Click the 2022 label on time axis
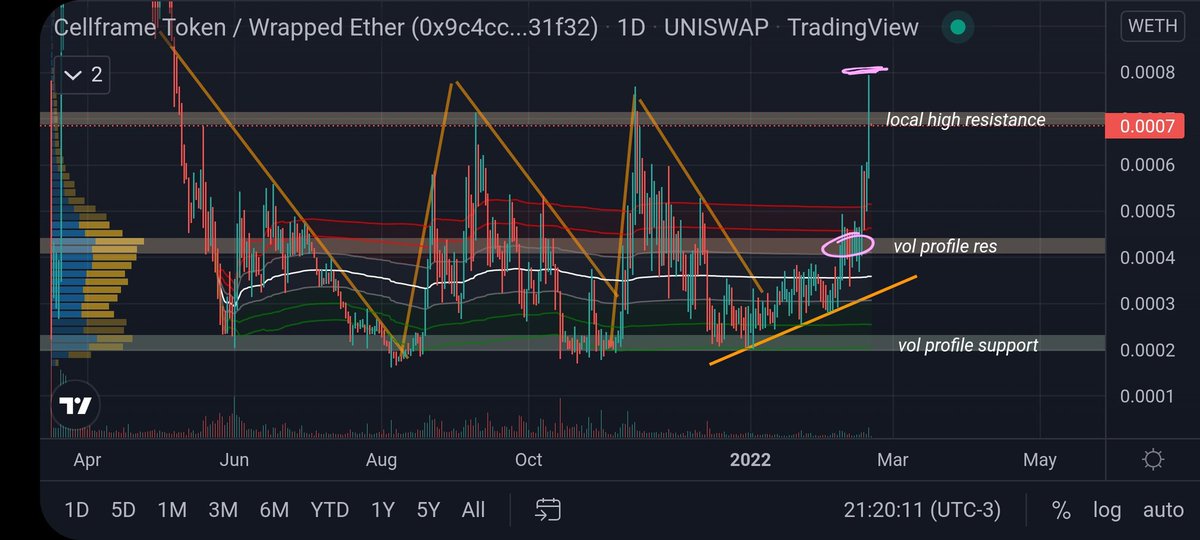 [751, 460]
